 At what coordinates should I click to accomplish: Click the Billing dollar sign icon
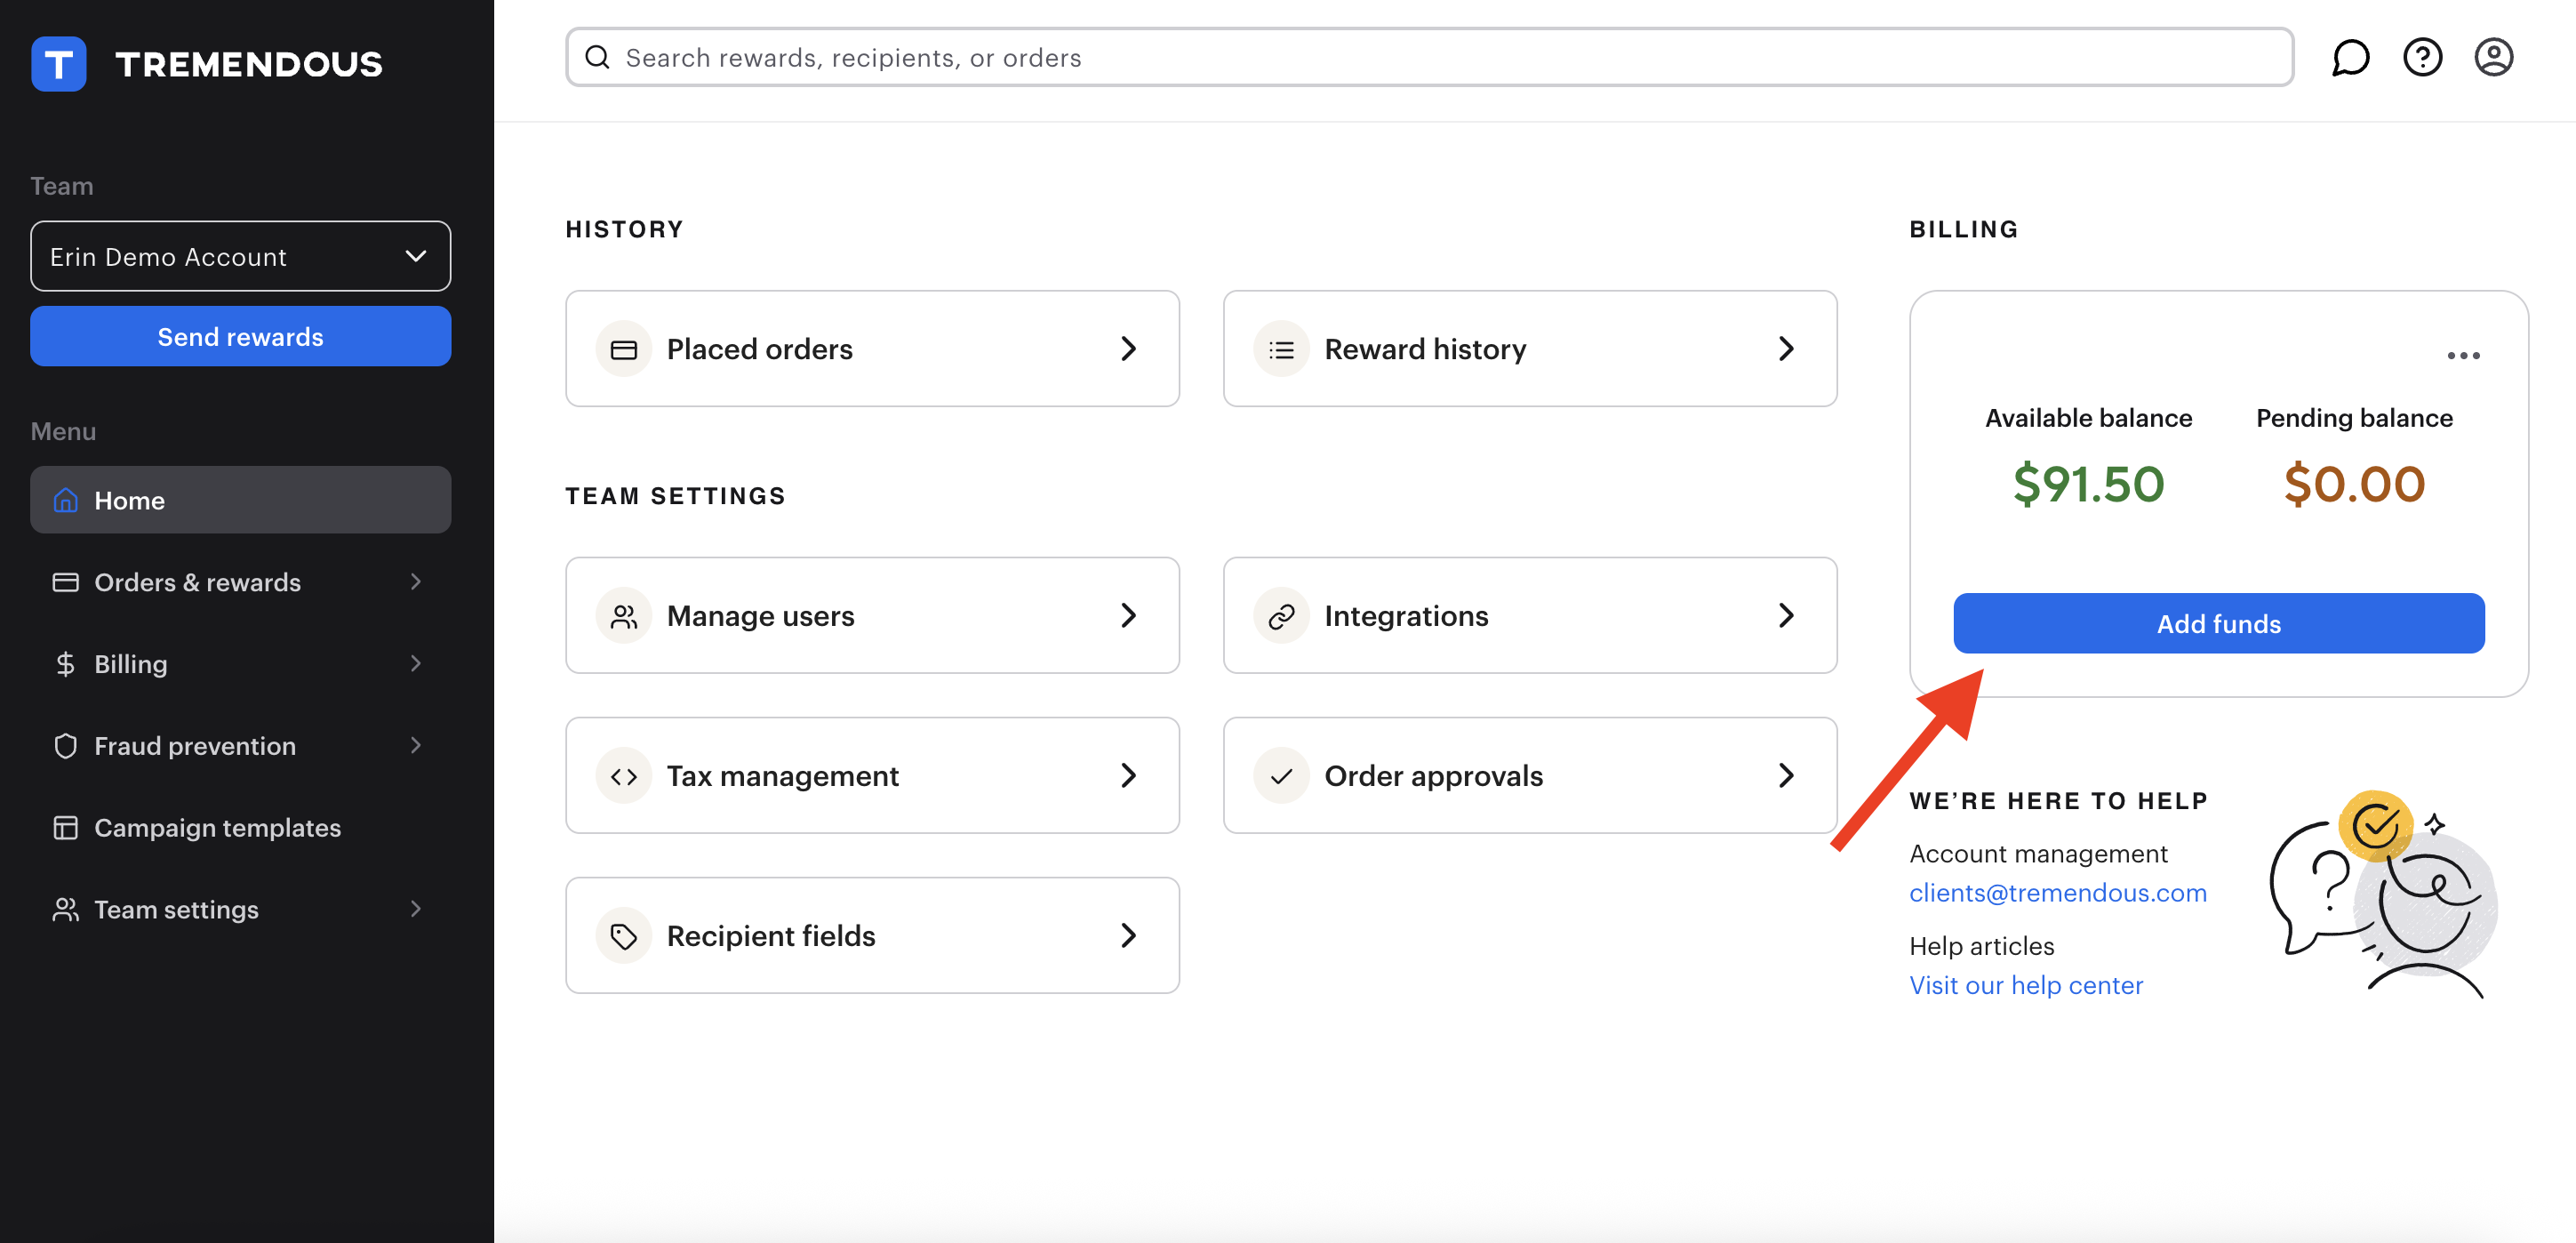(66, 664)
